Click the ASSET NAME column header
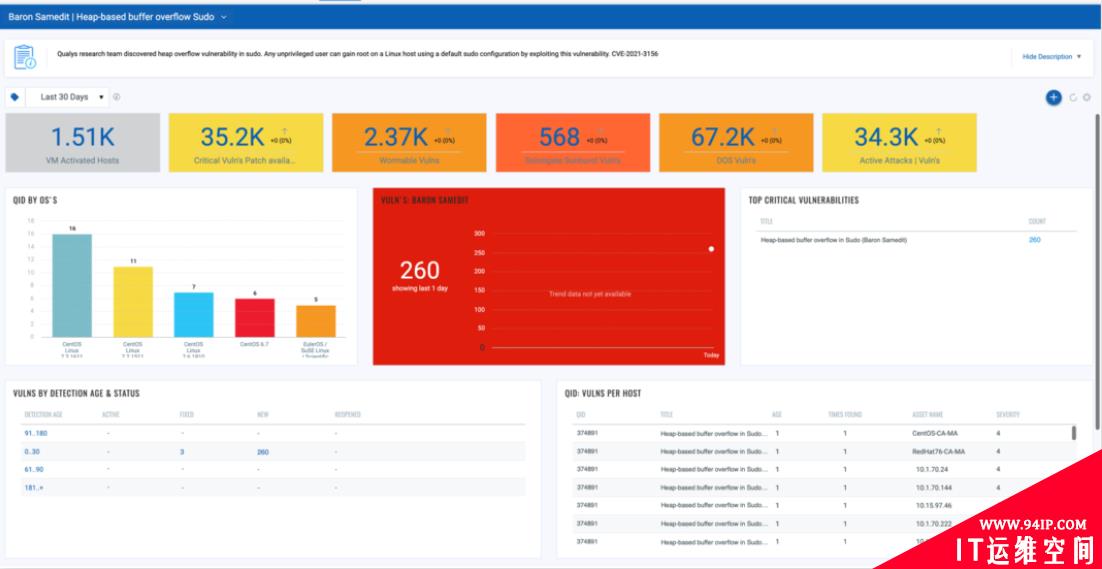Screen dimensions: 1102x569 pyautogui.click(x=928, y=414)
